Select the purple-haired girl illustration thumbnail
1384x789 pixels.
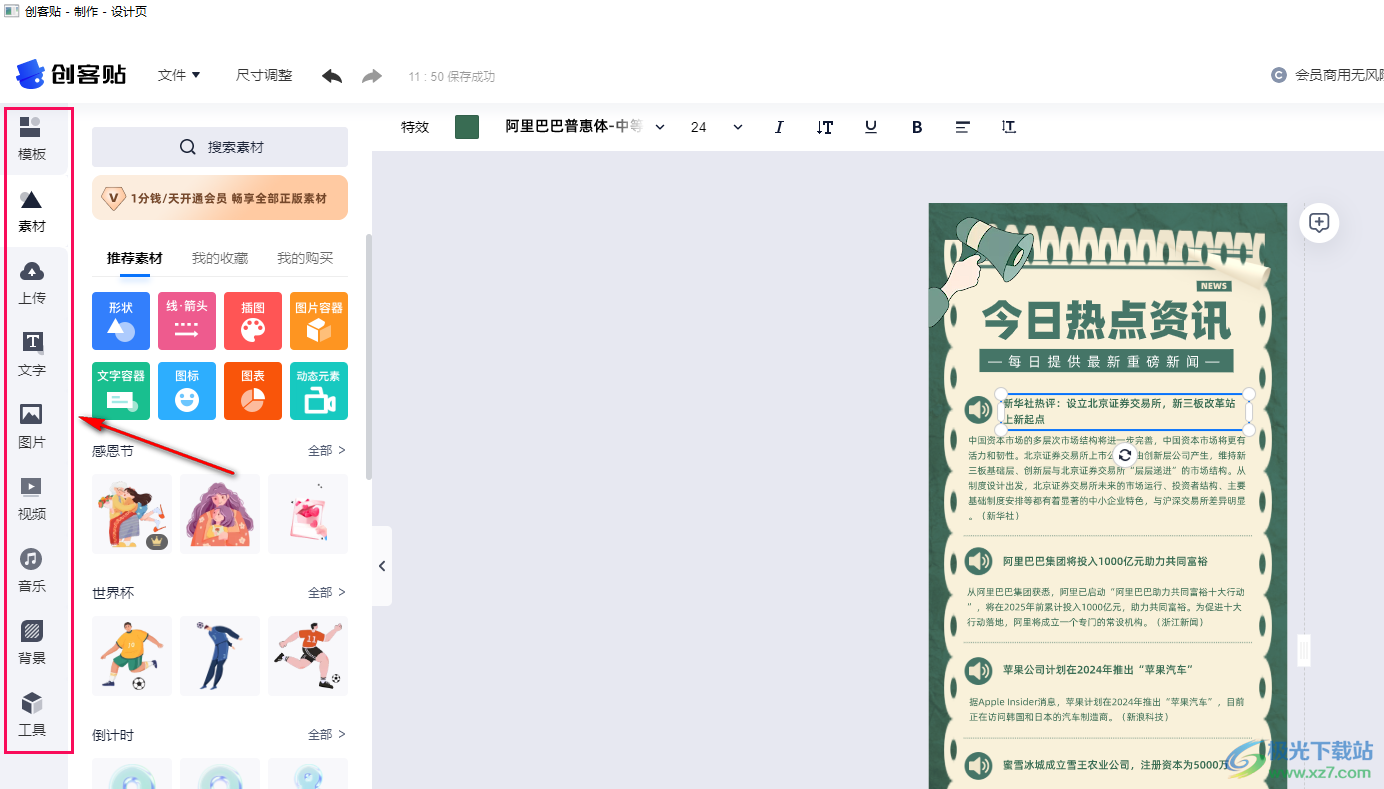tap(220, 514)
